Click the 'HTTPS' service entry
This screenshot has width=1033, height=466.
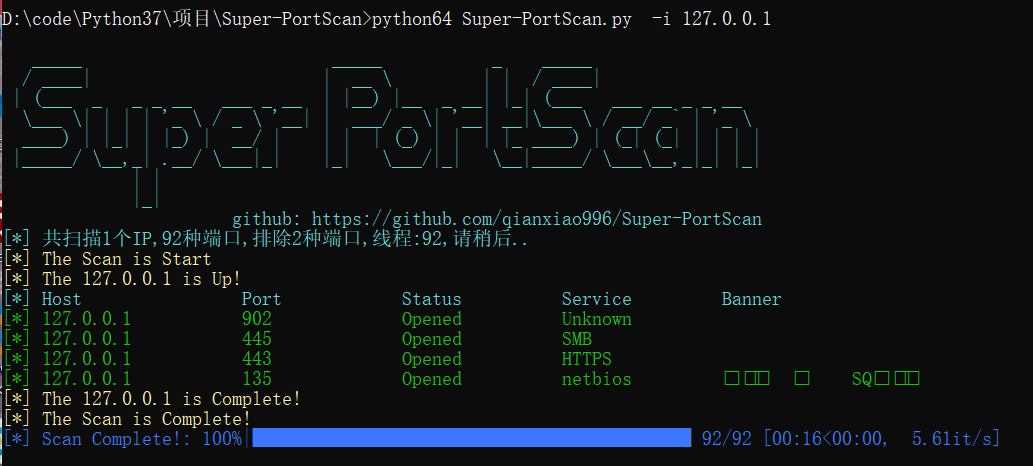[586, 359]
